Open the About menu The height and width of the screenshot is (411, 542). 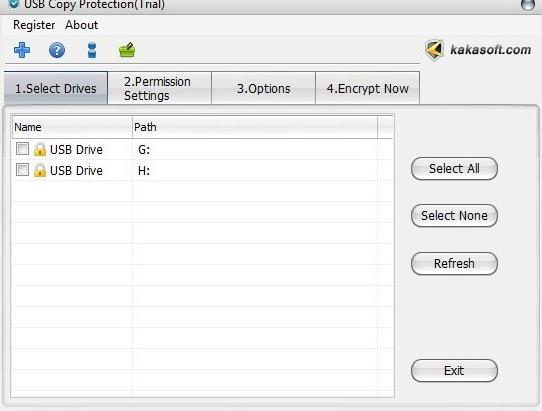pos(82,25)
